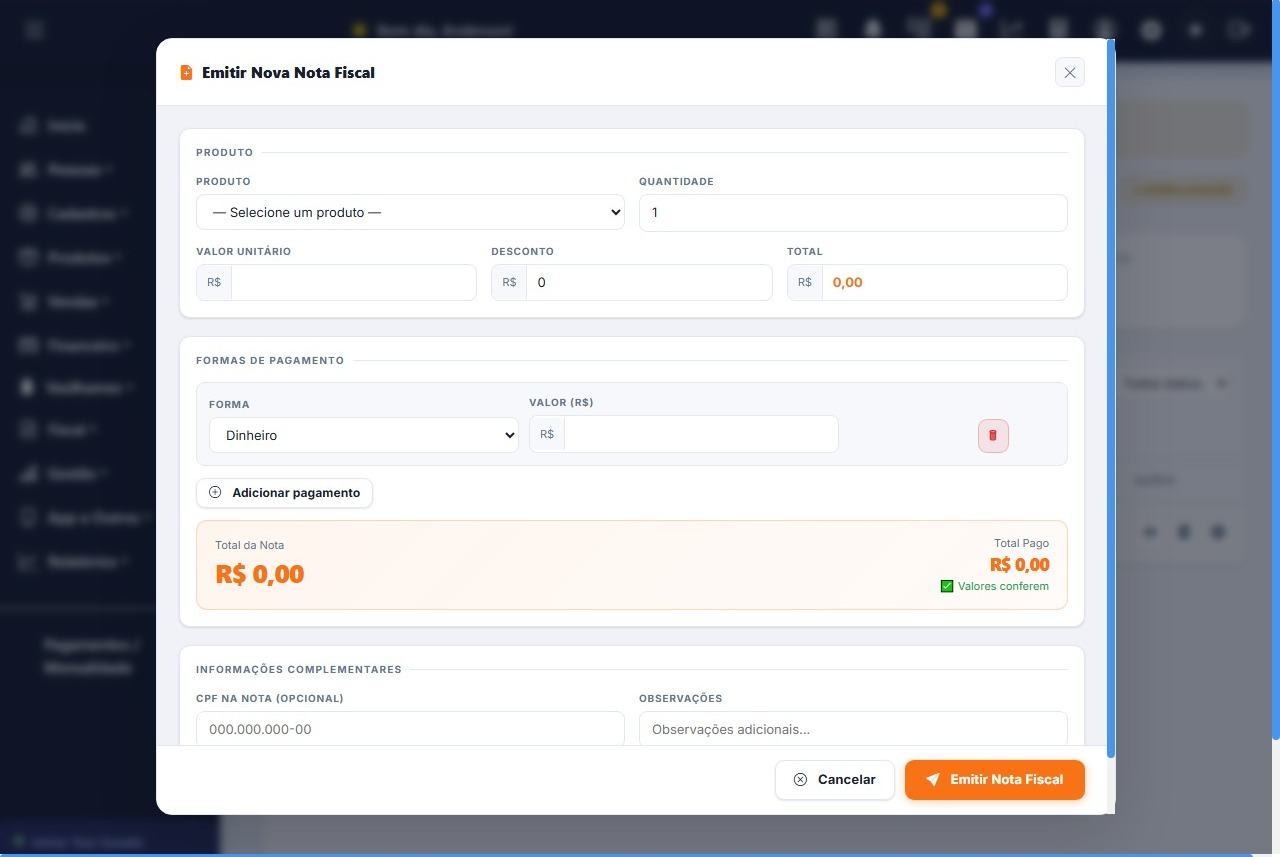Screen dimensions: 1280x857
Task: Click the payment Valor (R$) field
Action: pos(700,434)
